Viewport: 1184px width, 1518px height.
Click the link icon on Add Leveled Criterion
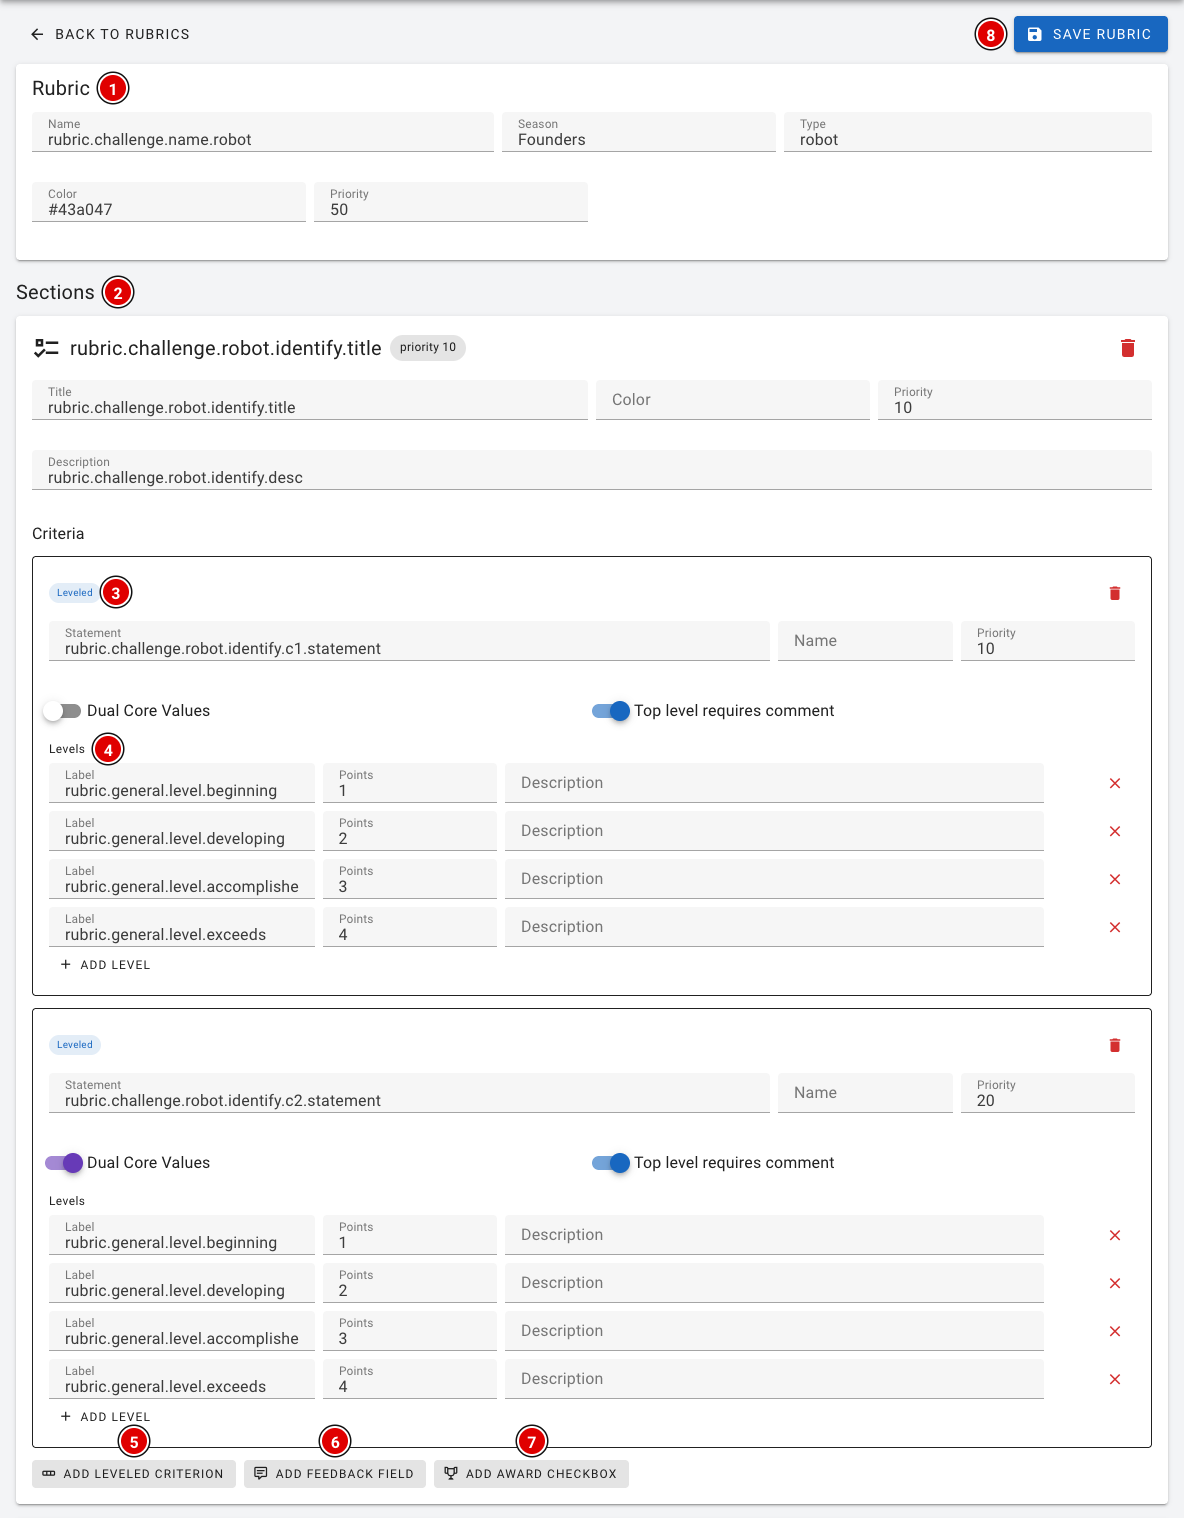coord(49,1473)
